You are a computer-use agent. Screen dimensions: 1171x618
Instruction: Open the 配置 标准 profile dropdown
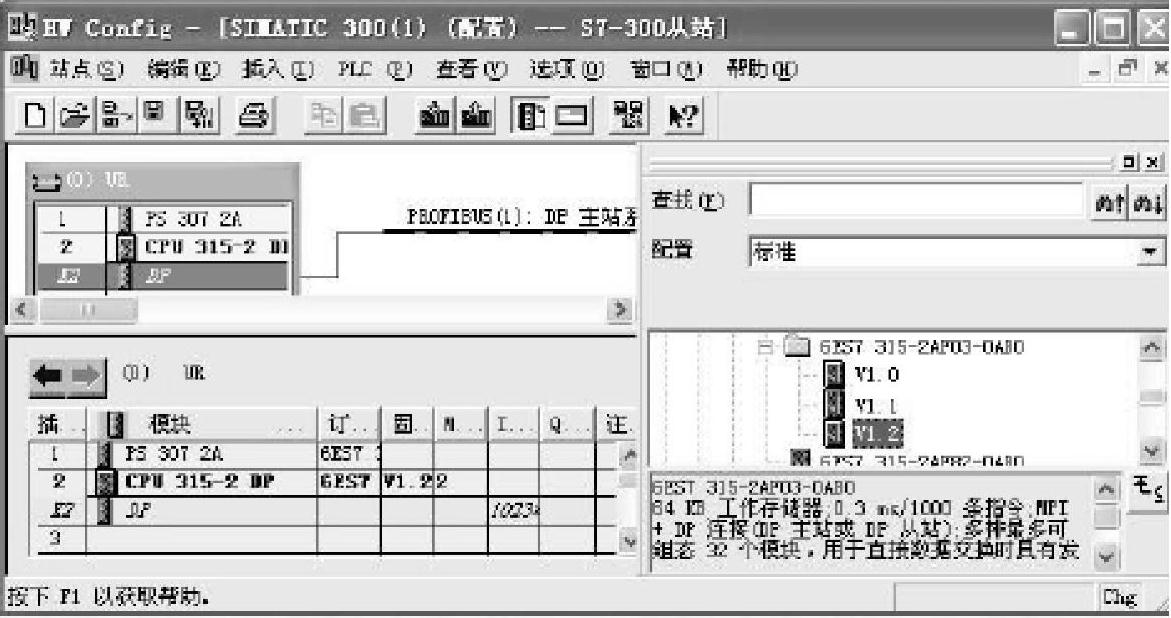click(1150, 252)
